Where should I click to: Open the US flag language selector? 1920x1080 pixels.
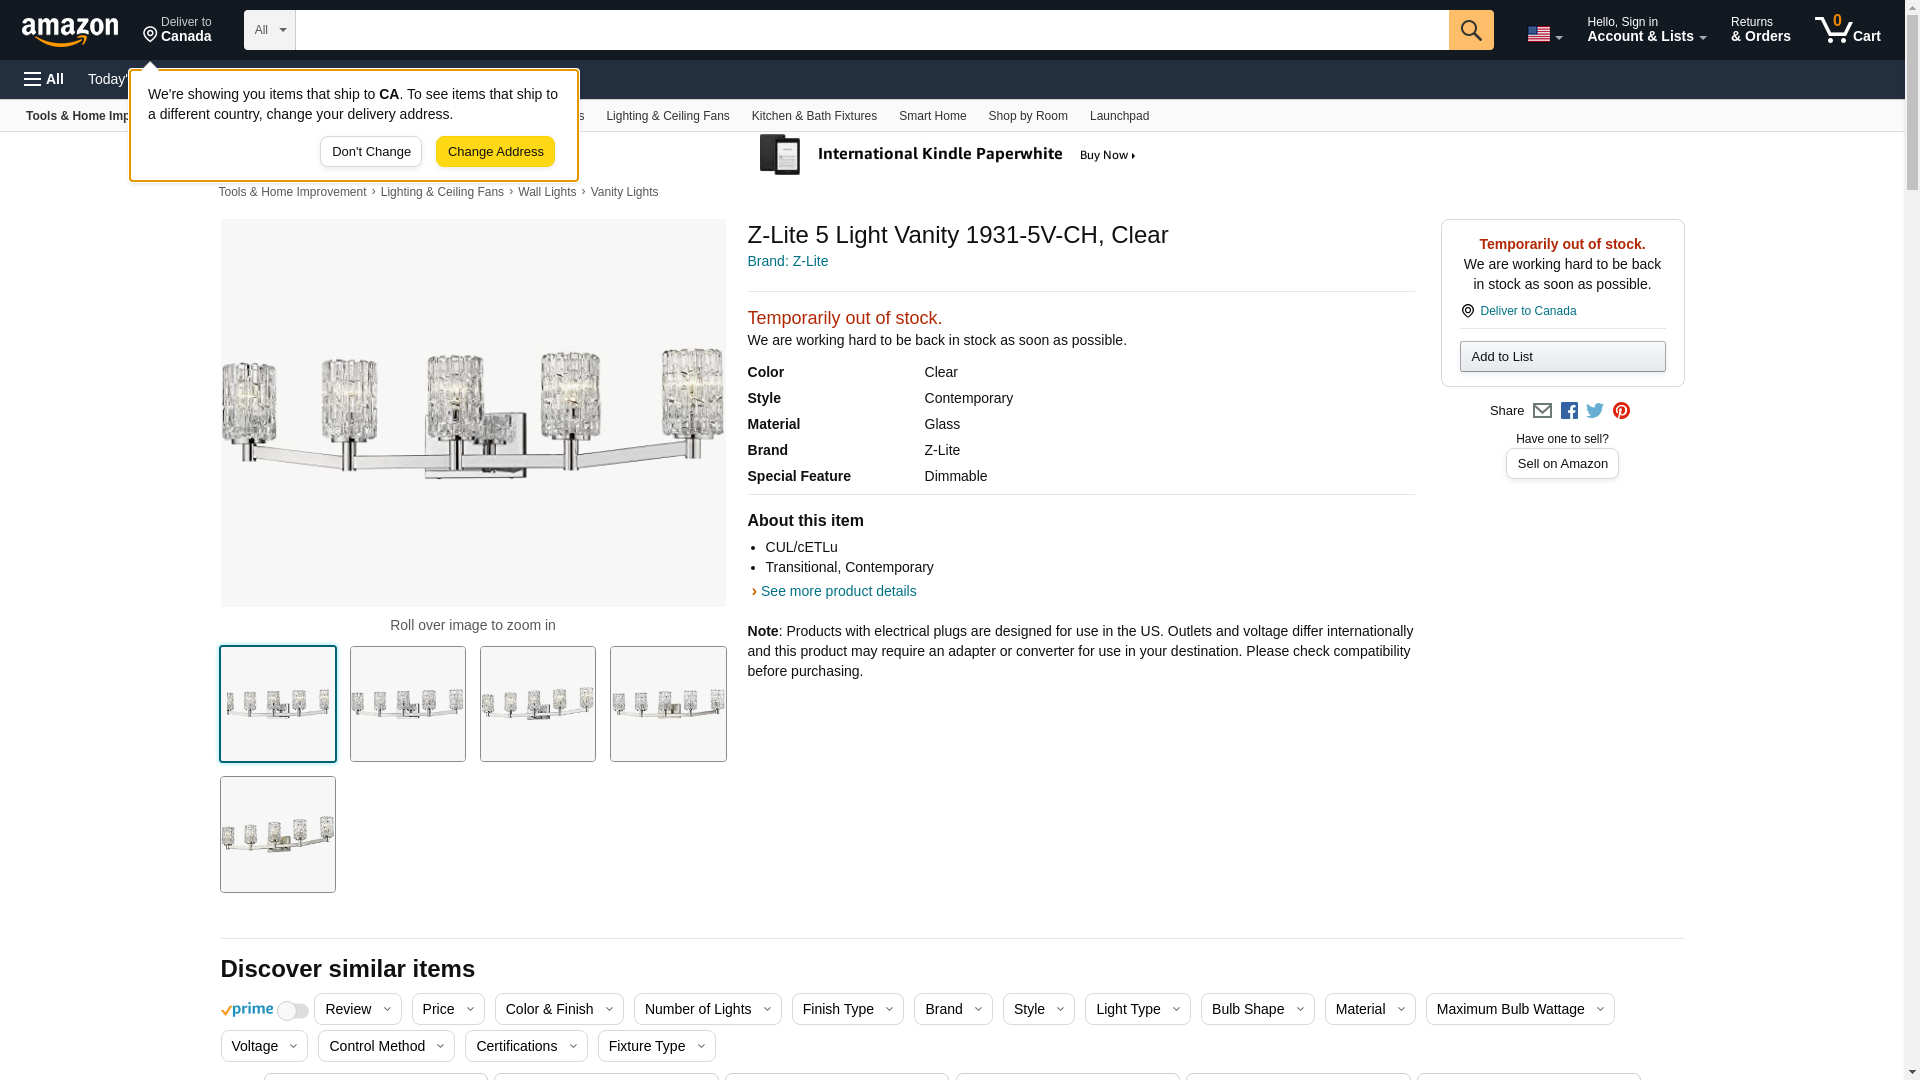tap(1544, 34)
